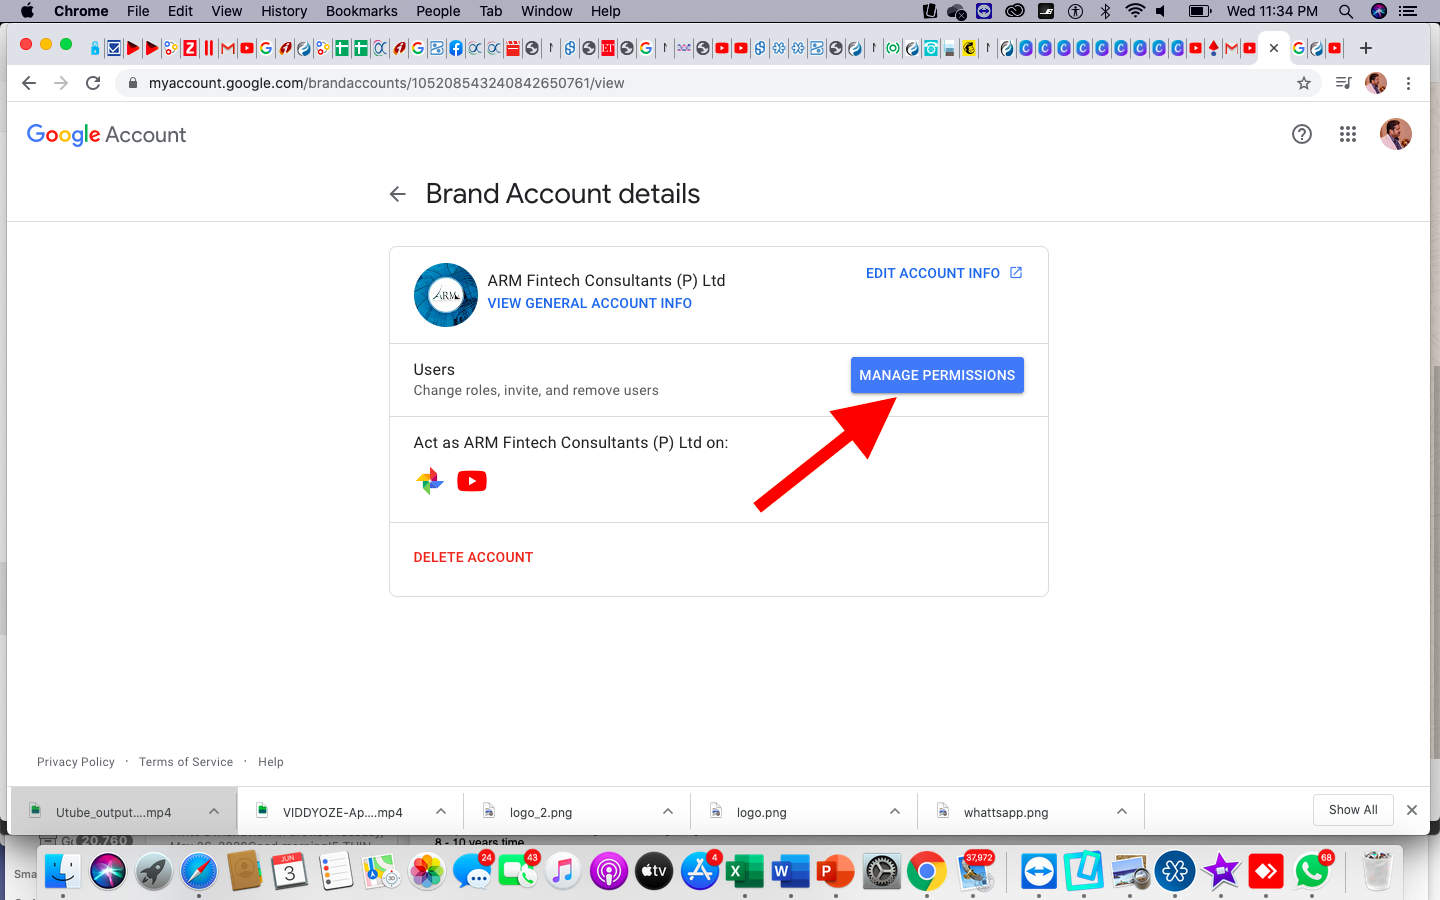The height and width of the screenshot is (900, 1440).
Task: Reload the page with the refresh icon
Action: click(x=93, y=83)
